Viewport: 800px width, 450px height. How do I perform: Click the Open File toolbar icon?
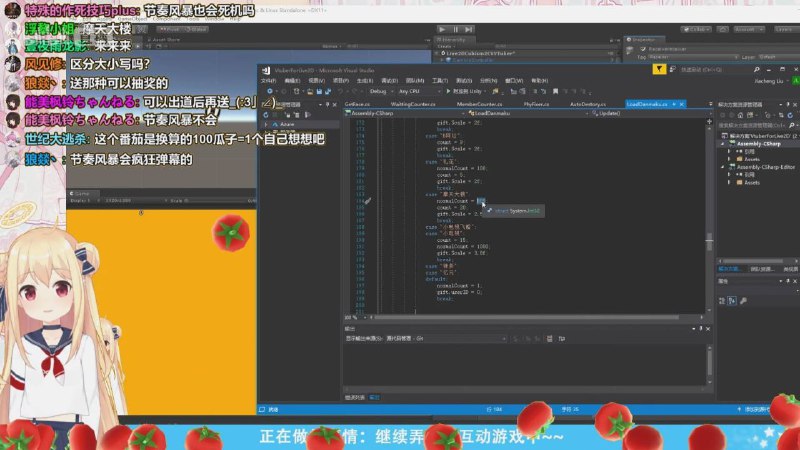coord(310,91)
